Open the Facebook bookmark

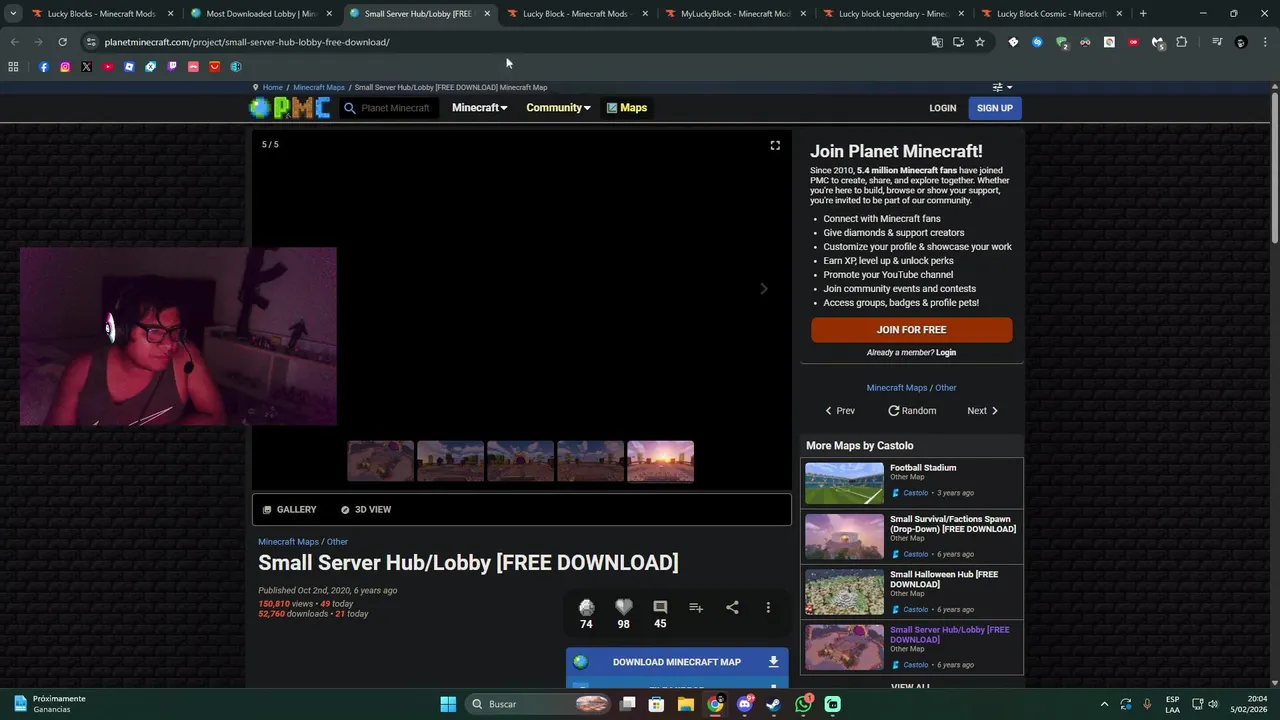point(43,67)
